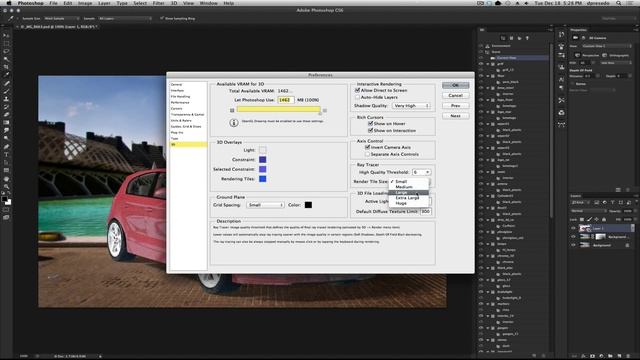This screenshot has height=360, width=640.
Task: Toggle Show on Hover checkbox
Action: 371,123
